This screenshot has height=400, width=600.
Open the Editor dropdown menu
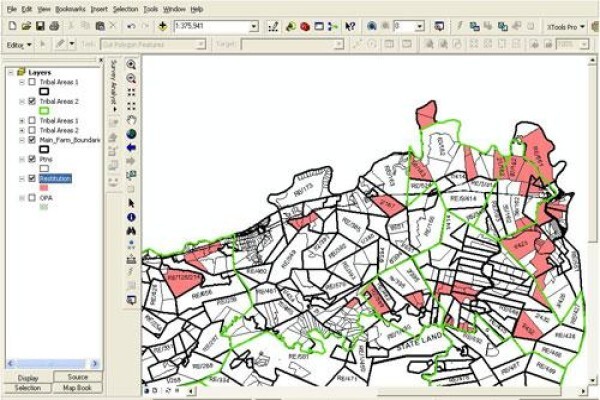tap(19, 45)
